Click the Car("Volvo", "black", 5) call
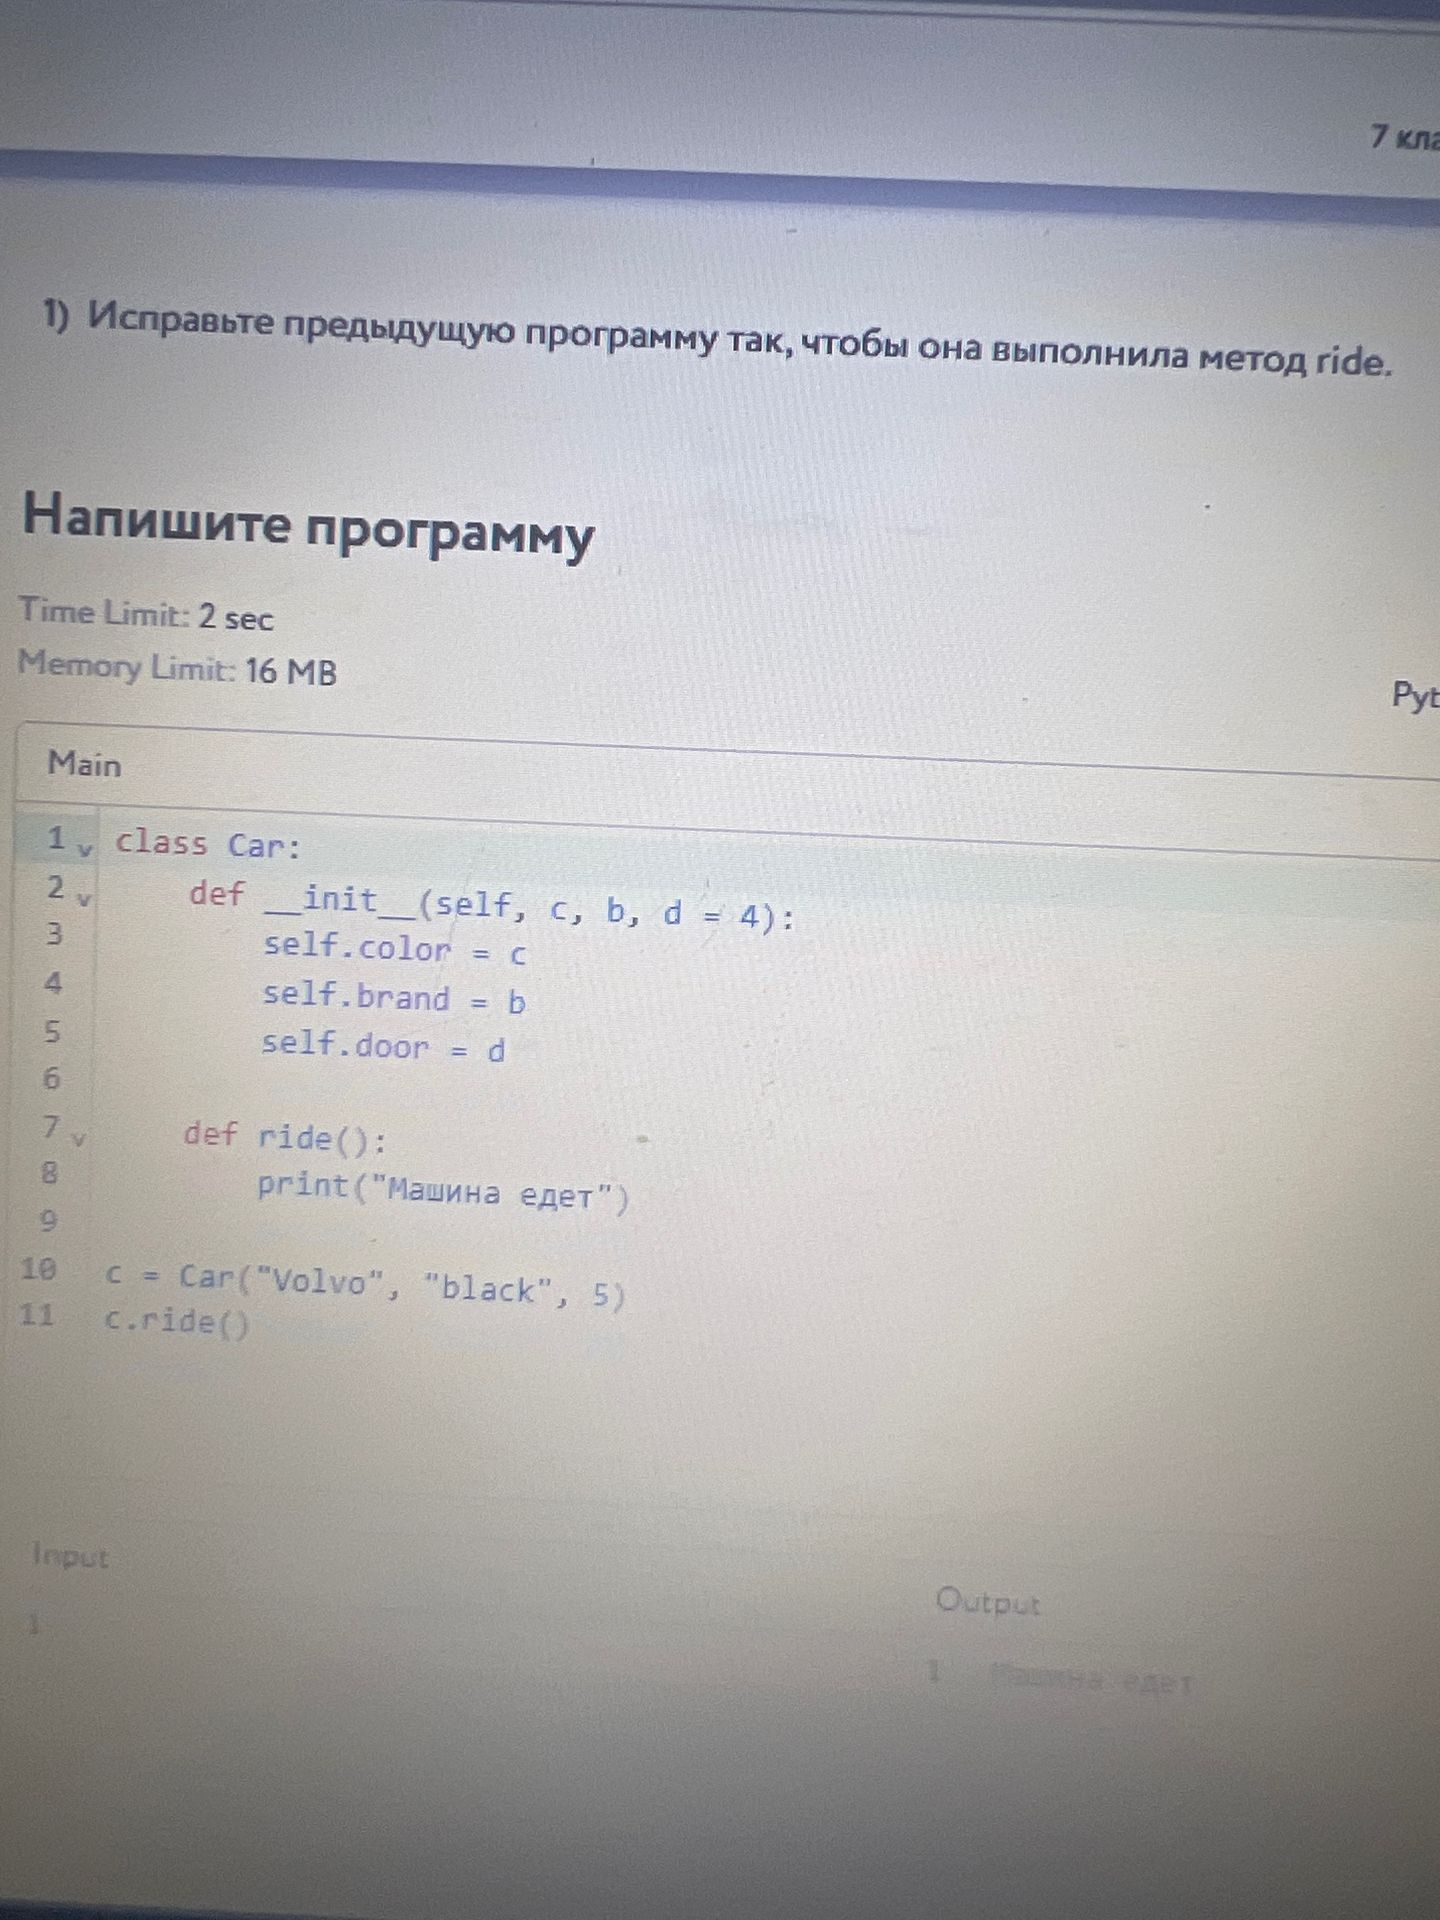Image resolution: width=1440 pixels, height=1920 pixels. (402, 1285)
